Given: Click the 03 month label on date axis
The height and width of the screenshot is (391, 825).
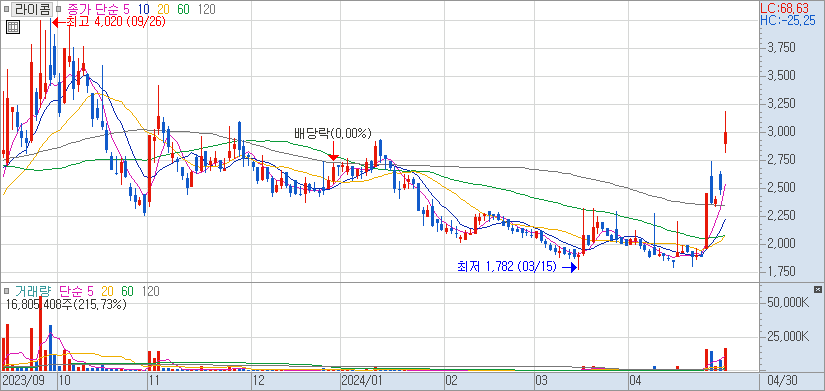Looking at the screenshot, I should (541, 380).
